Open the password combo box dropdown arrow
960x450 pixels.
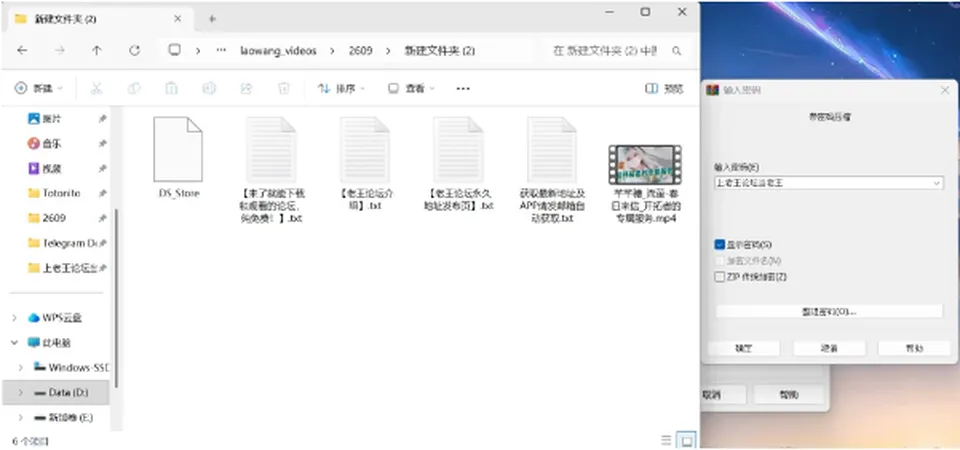pyautogui.click(x=937, y=183)
